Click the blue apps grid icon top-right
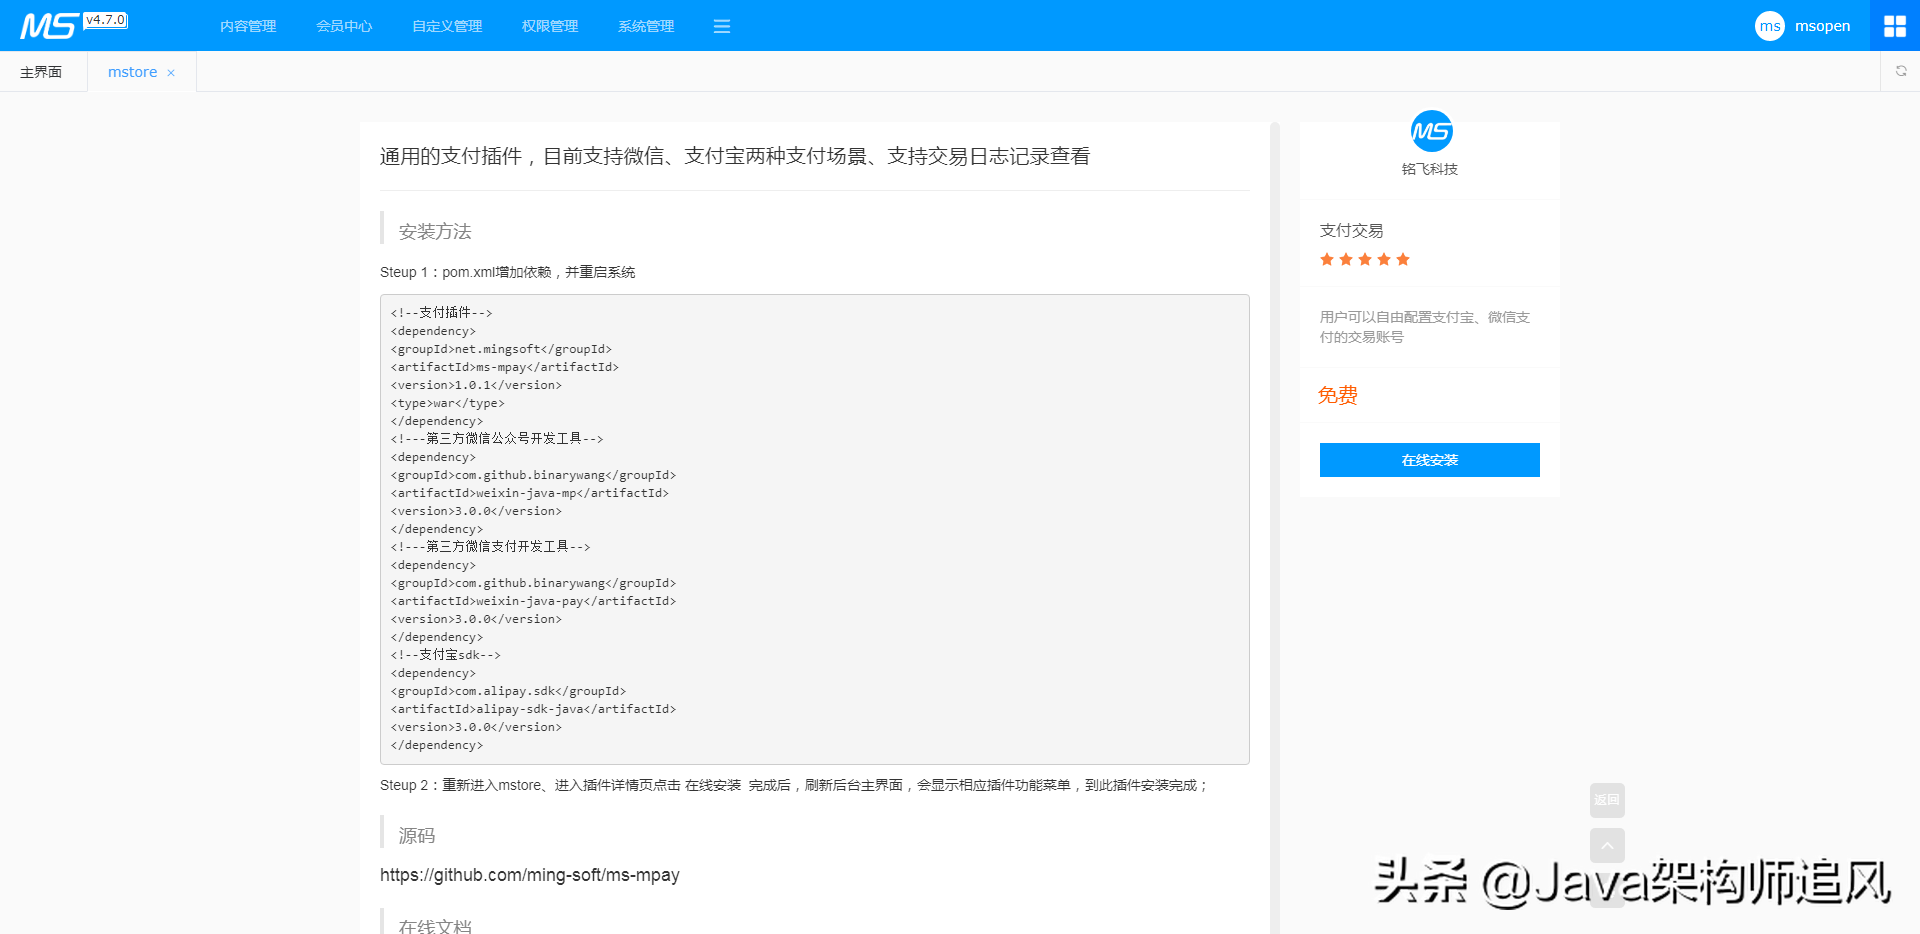 point(1895,25)
